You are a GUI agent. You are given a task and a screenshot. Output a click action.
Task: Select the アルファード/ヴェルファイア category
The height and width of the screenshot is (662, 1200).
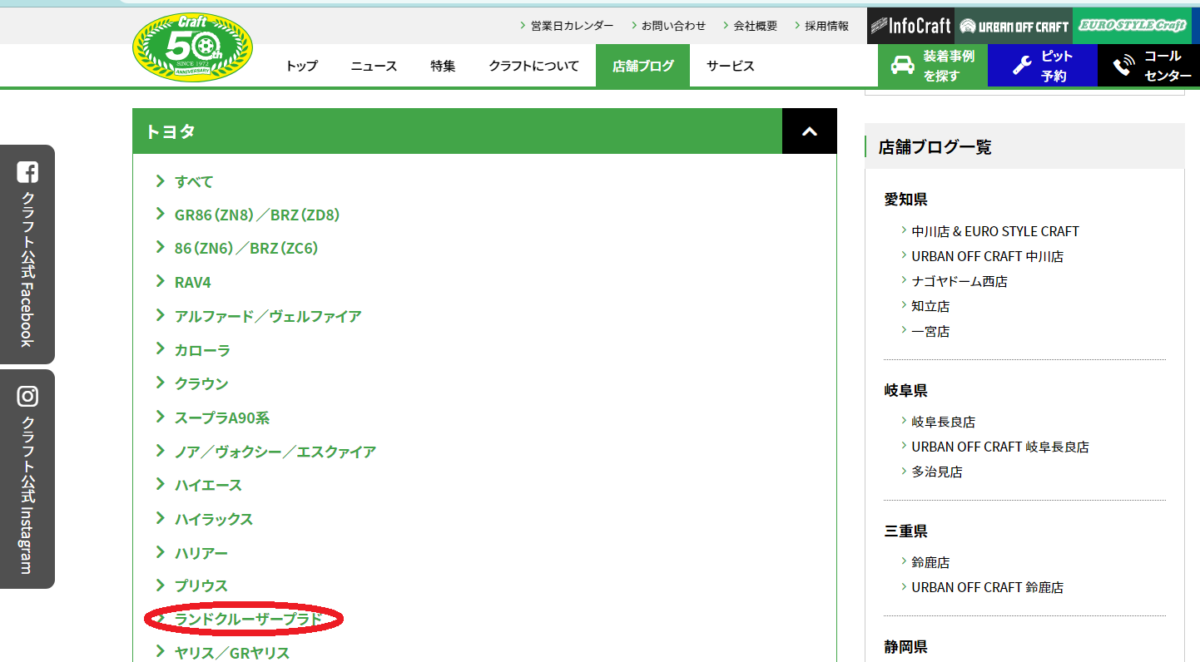point(267,316)
